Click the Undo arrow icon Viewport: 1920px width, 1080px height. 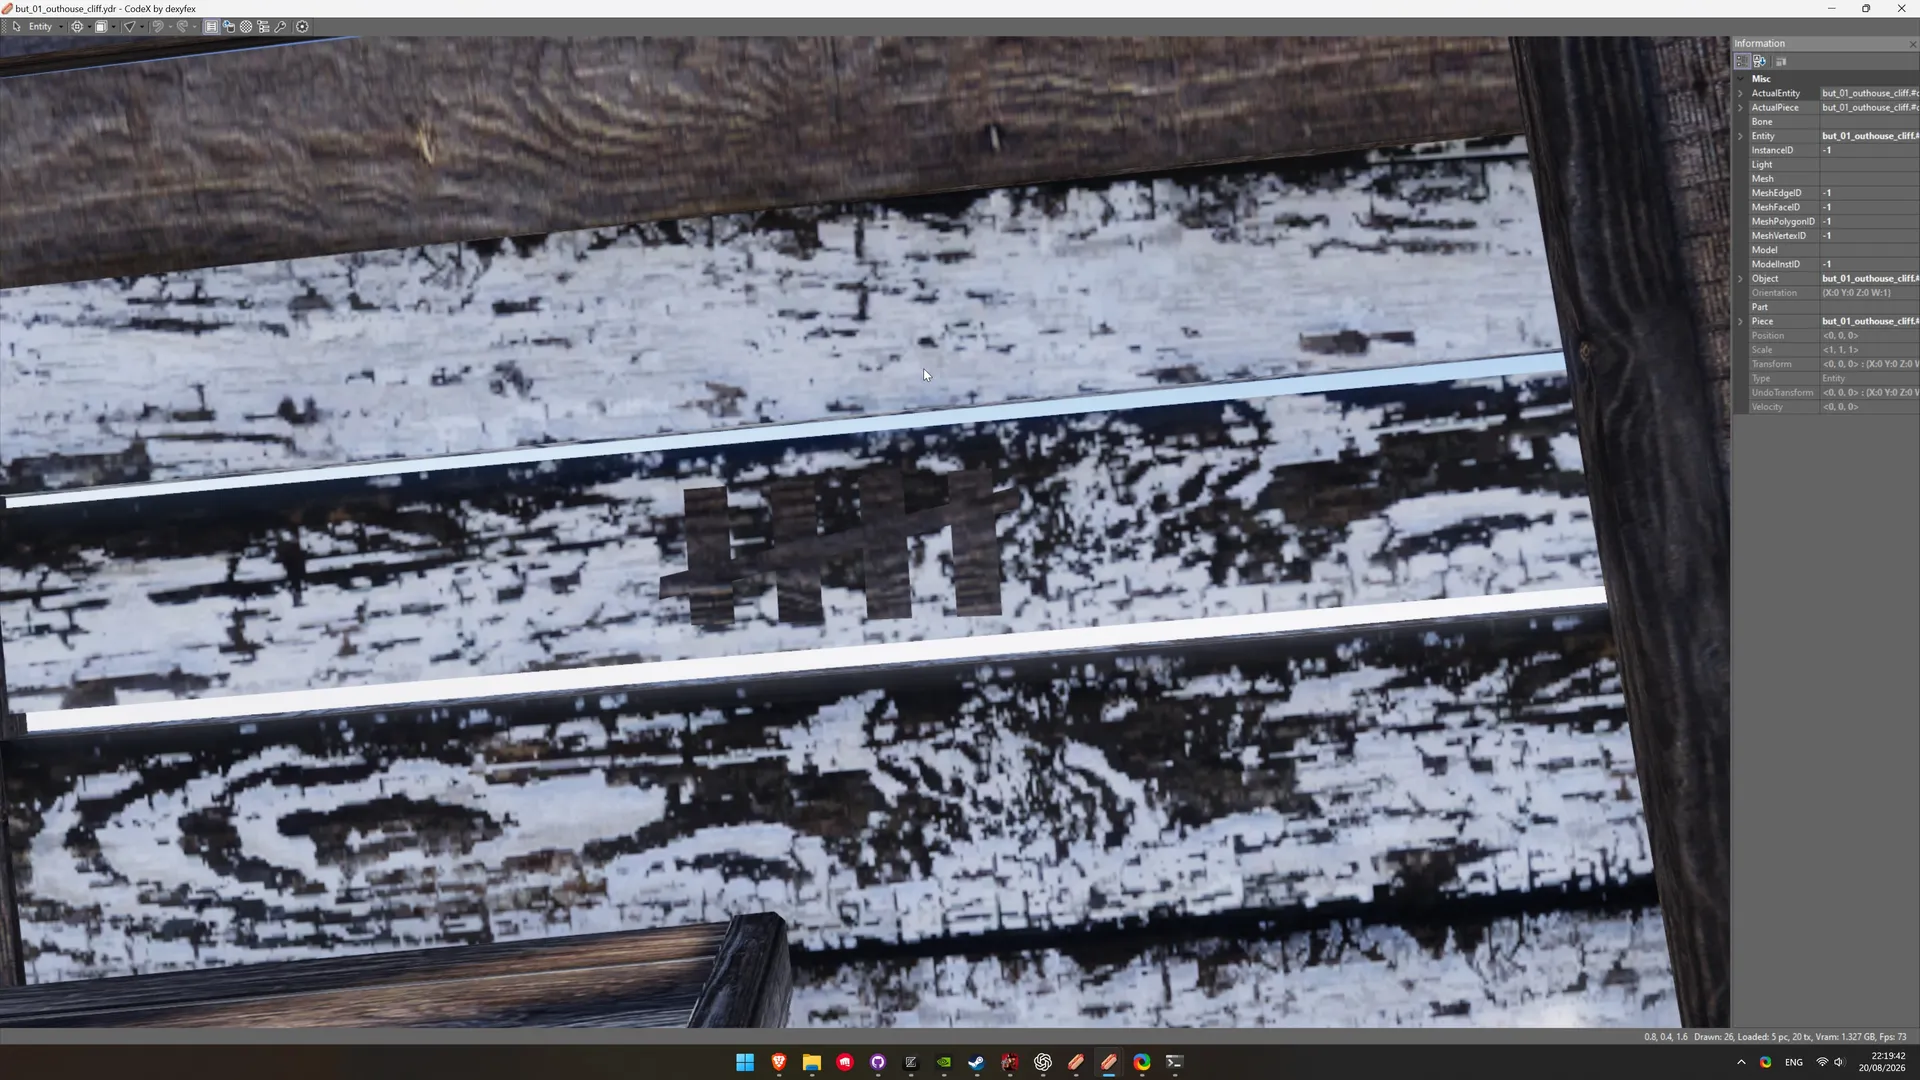157,27
